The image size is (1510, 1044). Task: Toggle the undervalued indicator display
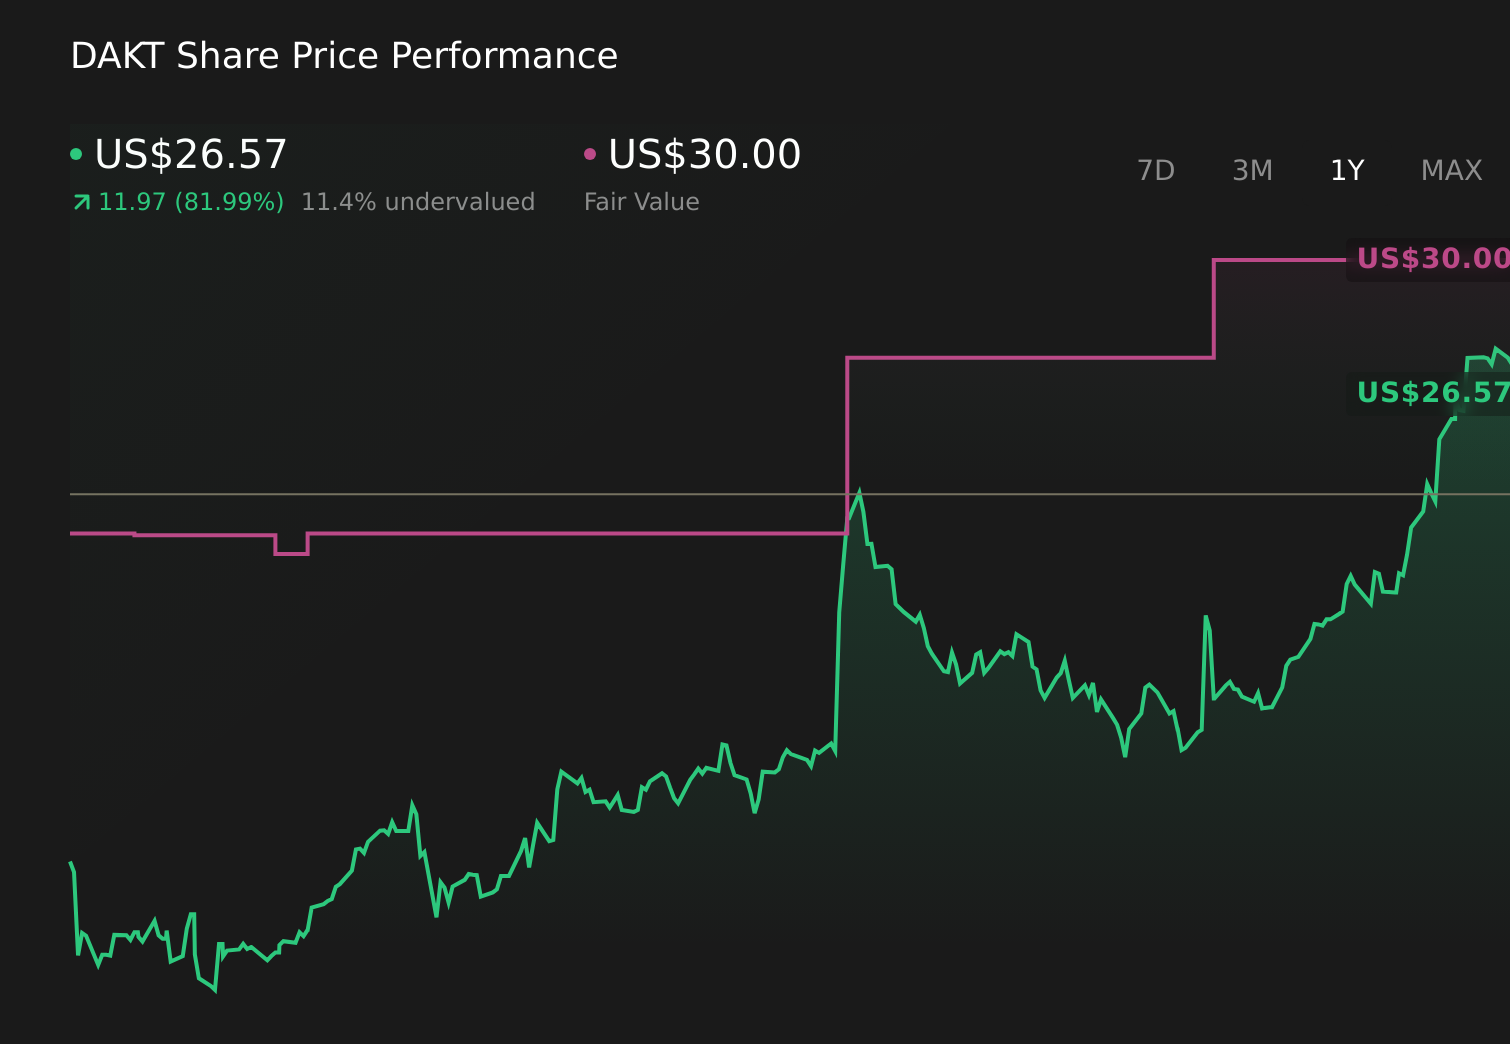pyautogui.click(x=418, y=201)
